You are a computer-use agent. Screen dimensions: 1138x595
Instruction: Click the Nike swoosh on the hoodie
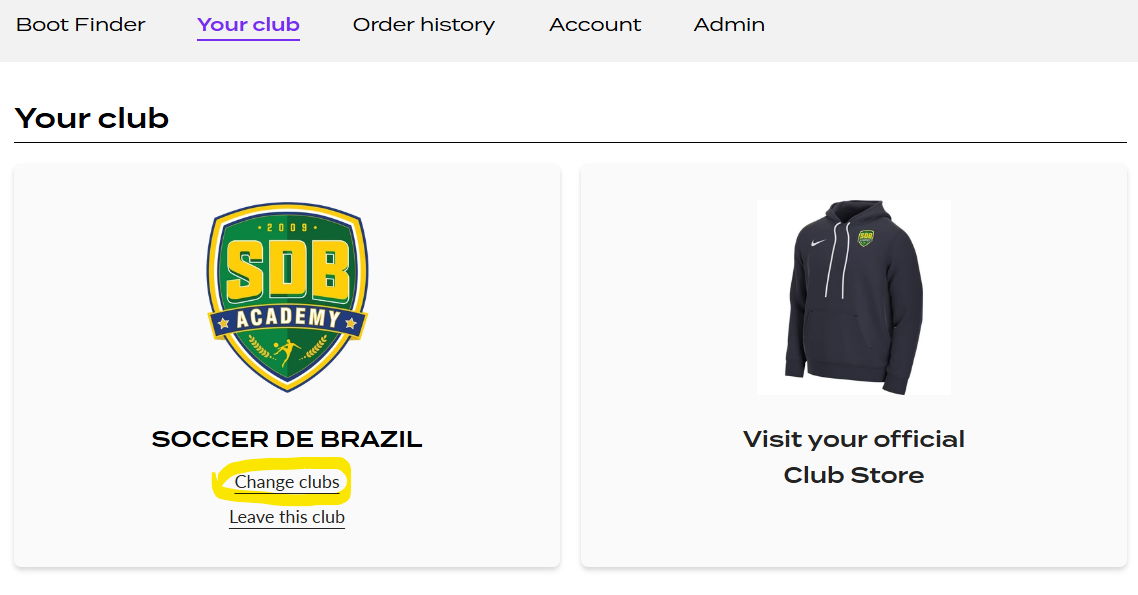[x=816, y=240]
